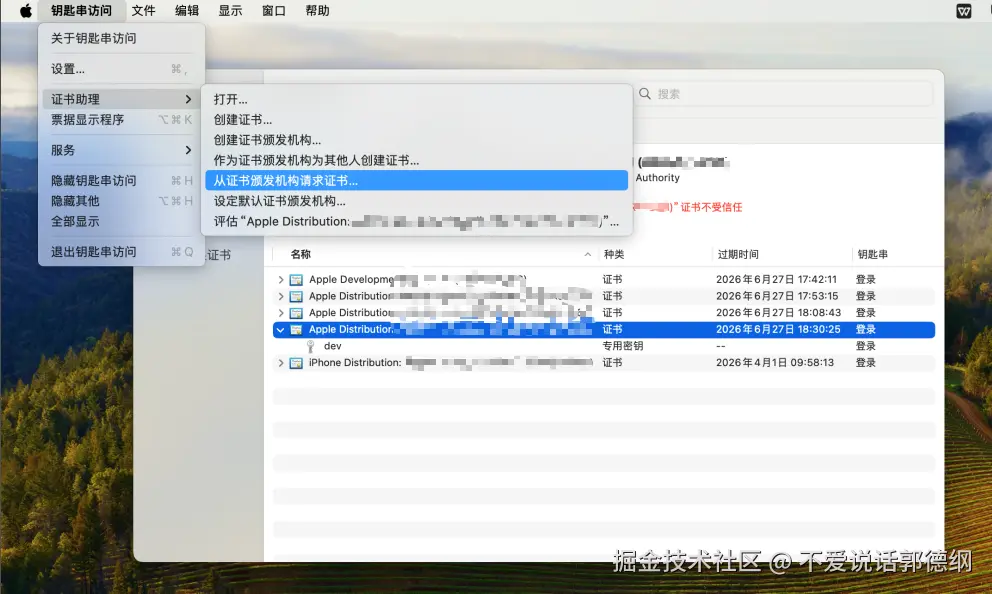Click the date 2026年4月1日 09:58:13
Image resolution: width=992 pixels, height=594 pixels.
pyautogui.click(x=774, y=362)
